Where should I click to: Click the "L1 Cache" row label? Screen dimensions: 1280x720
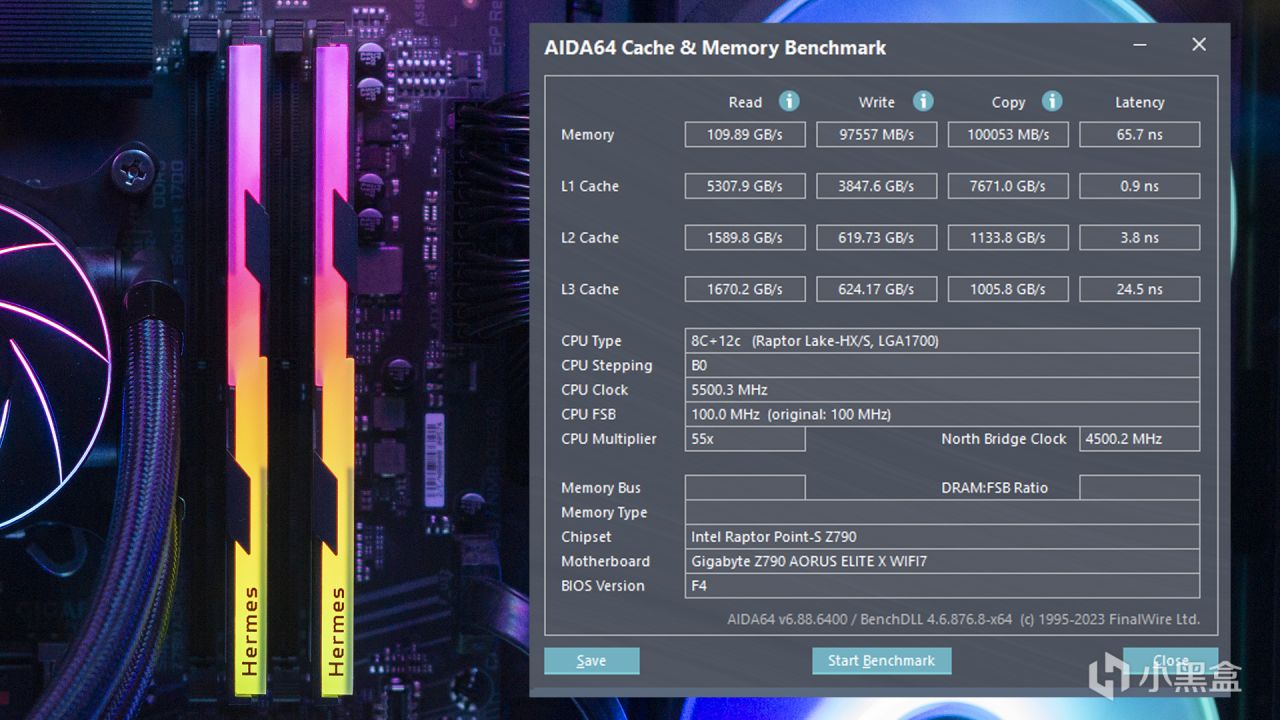[x=590, y=186]
